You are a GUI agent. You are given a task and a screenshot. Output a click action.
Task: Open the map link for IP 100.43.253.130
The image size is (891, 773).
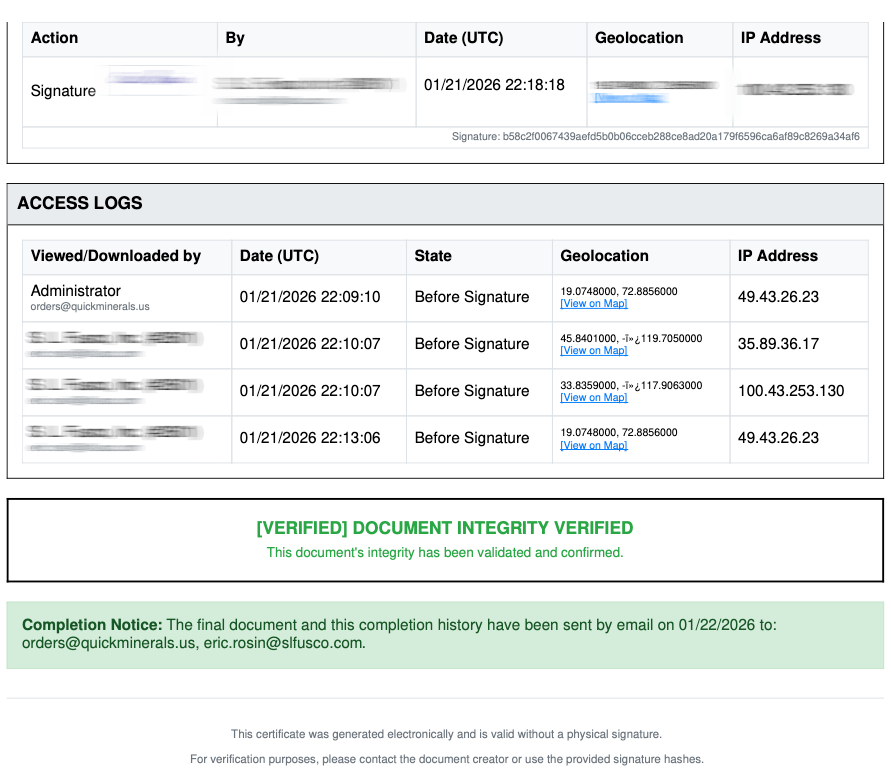(x=594, y=397)
